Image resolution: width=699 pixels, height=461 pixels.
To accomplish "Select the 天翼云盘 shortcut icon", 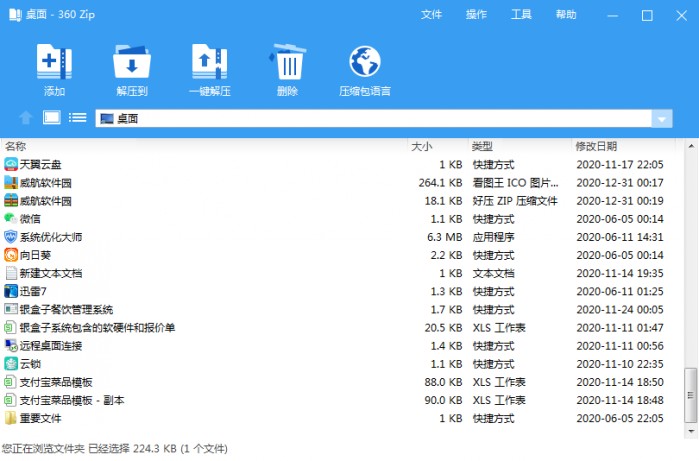I will [11, 165].
